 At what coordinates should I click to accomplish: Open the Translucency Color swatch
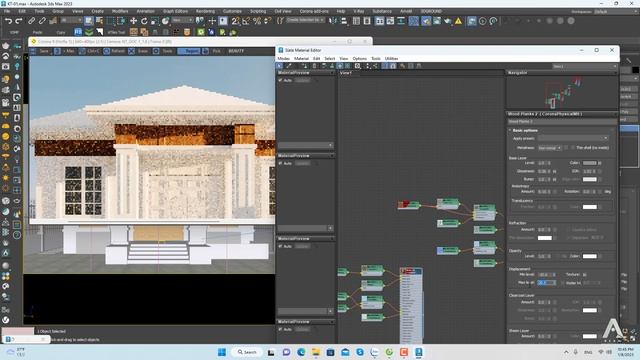(x=590, y=207)
